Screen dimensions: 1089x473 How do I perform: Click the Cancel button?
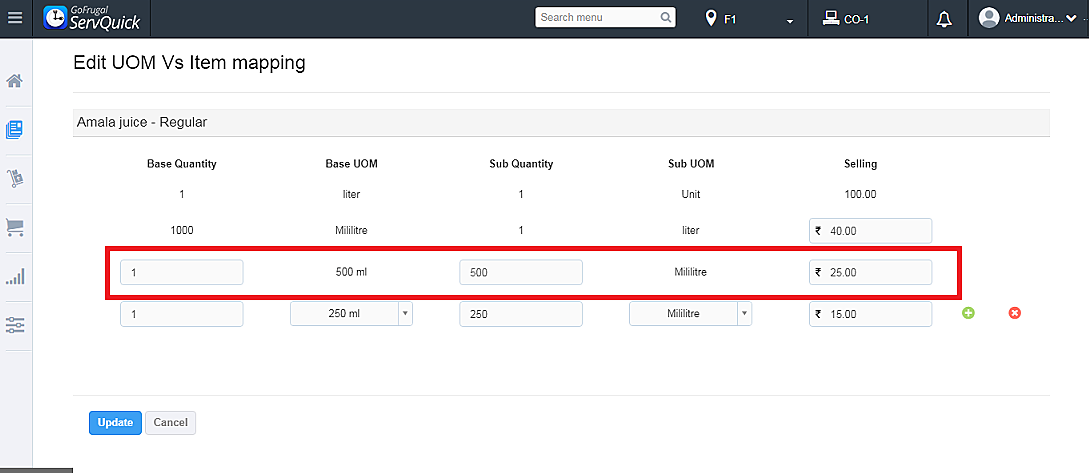tap(170, 422)
